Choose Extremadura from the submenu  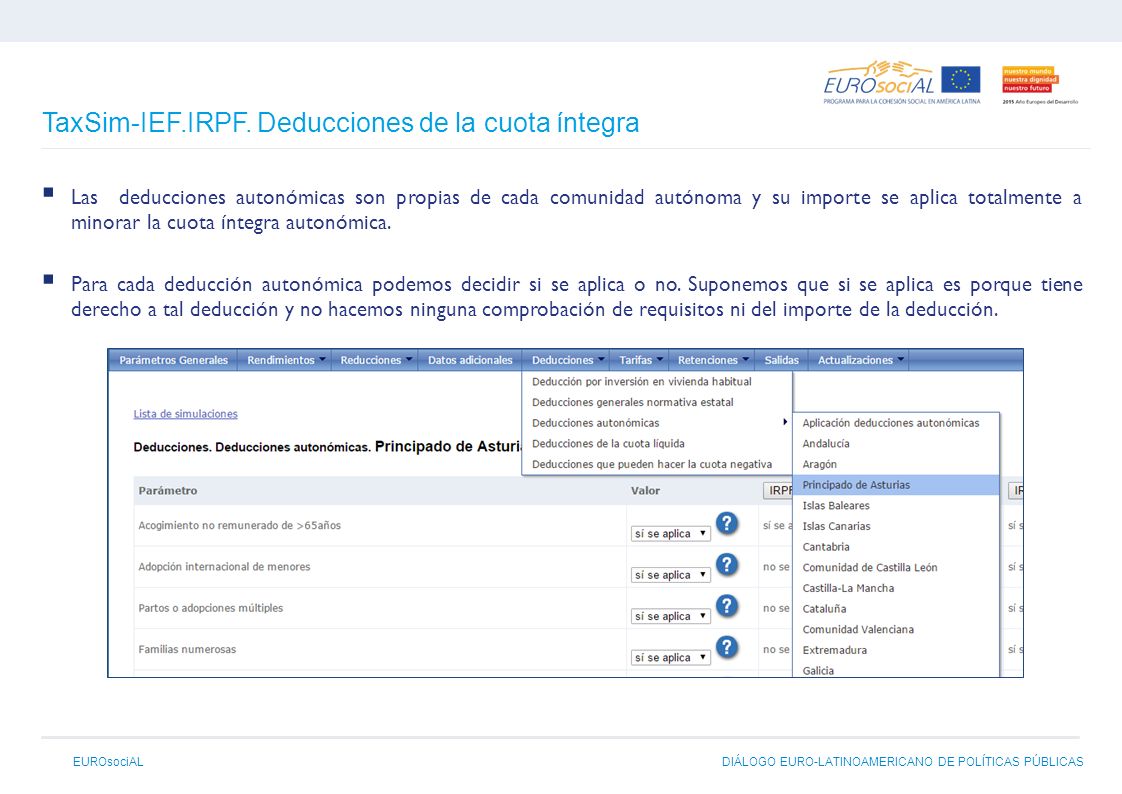pos(897,651)
